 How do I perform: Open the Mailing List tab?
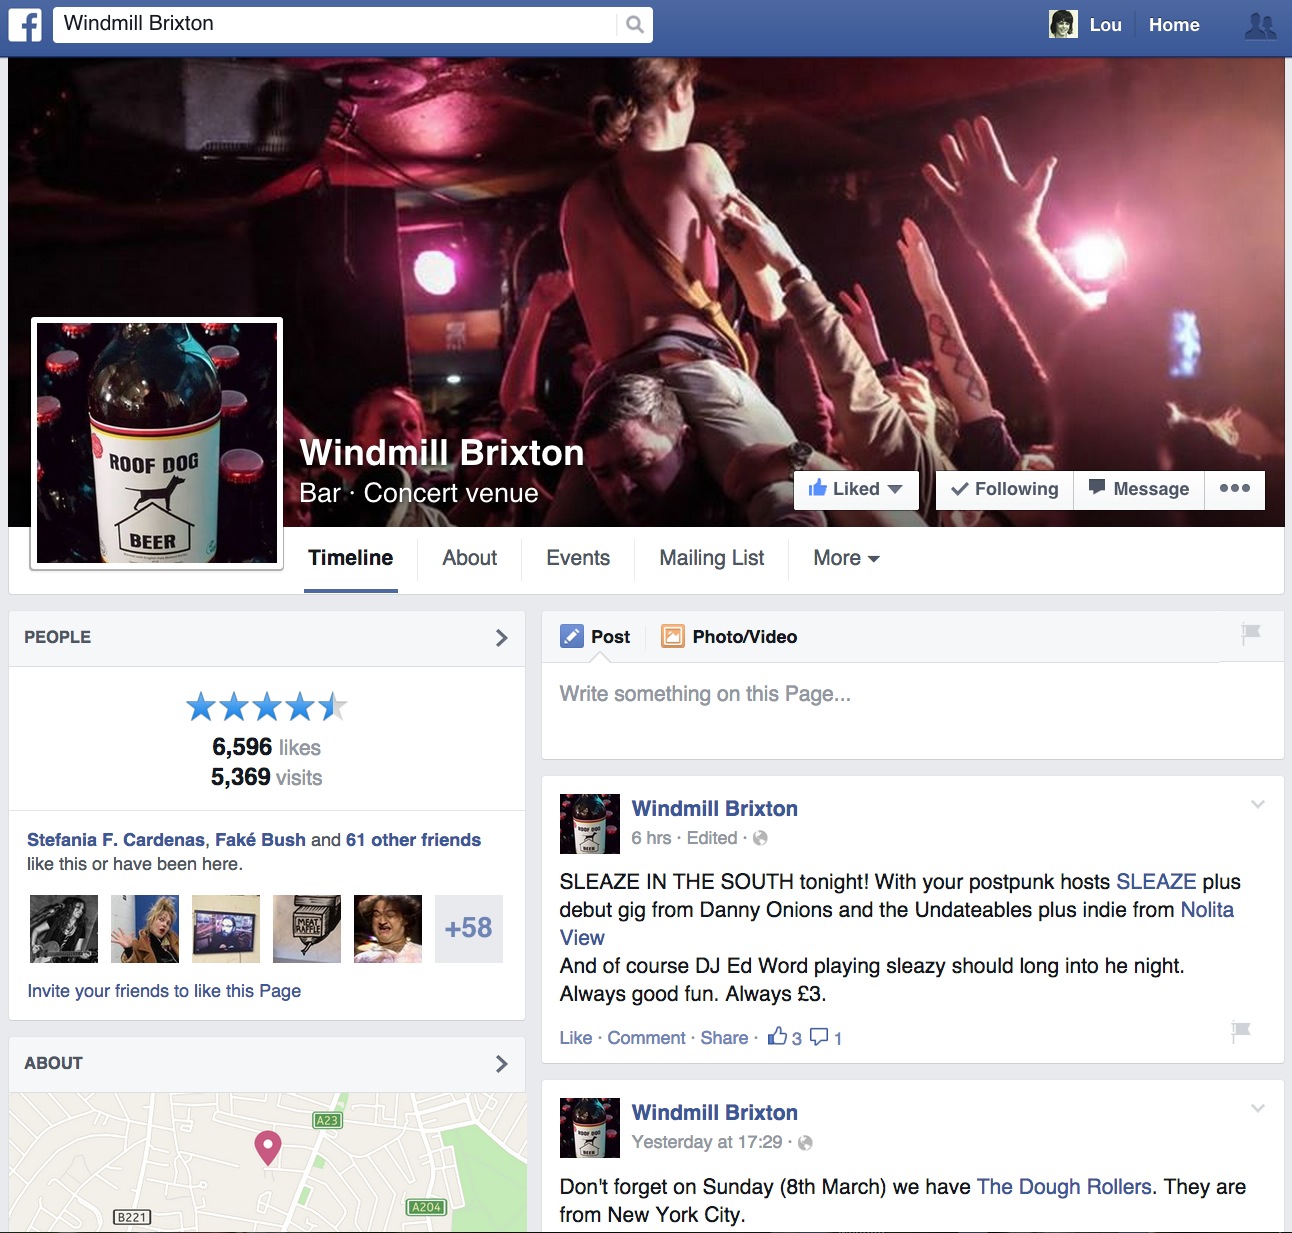711,558
